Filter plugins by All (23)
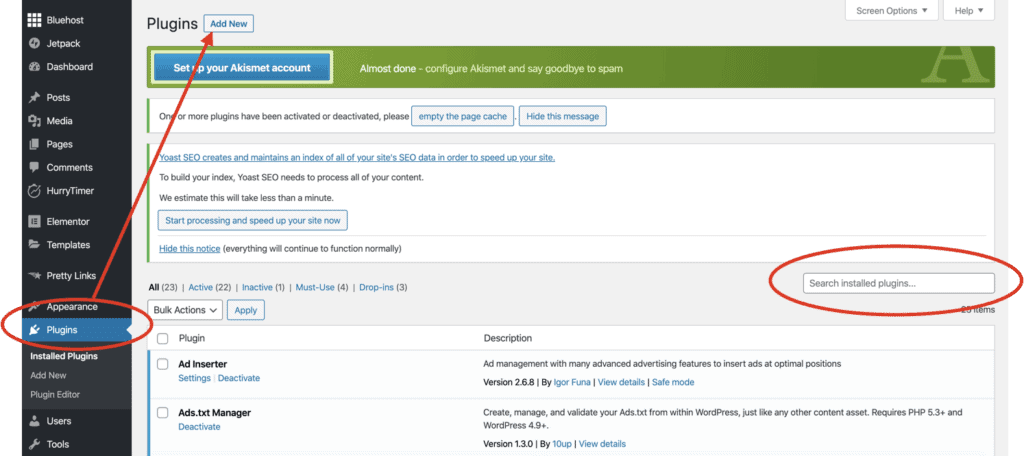Viewport: 1024px width, 456px height. pos(165,287)
